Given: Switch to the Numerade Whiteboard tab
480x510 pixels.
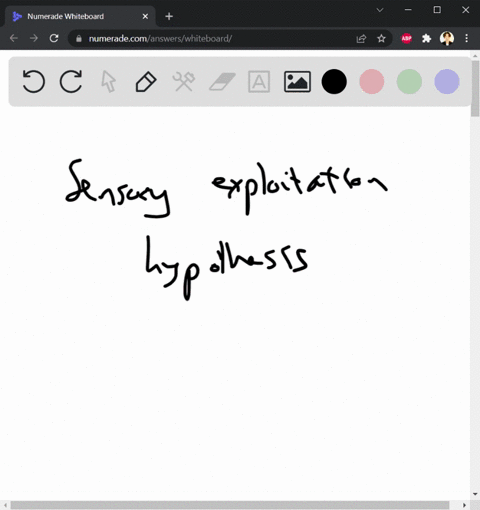Looking at the screenshot, I should [x=78, y=16].
